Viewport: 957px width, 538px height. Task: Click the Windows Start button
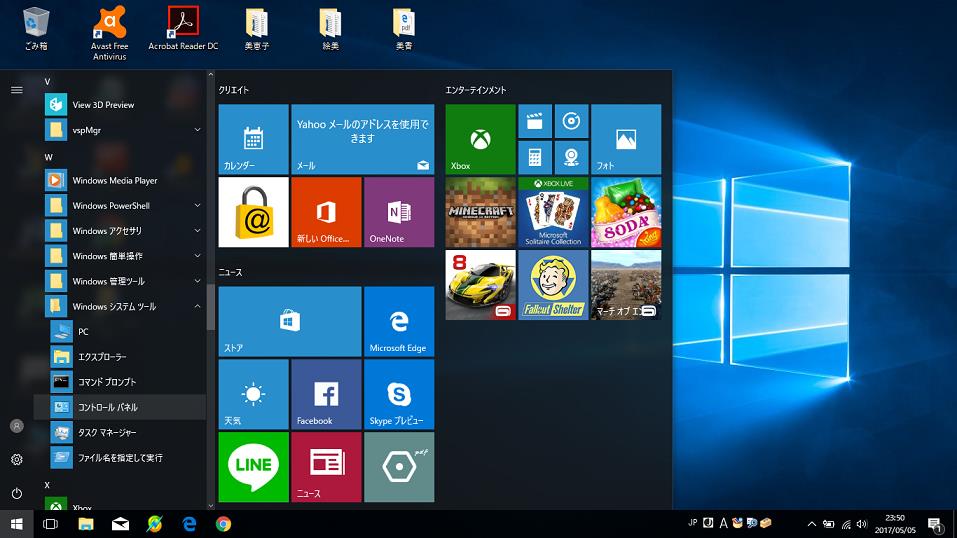[16, 524]
